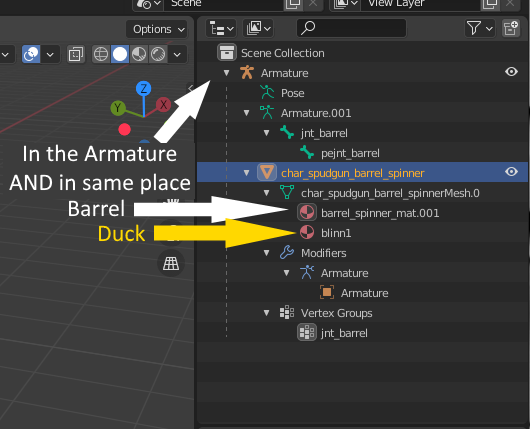
Task: Select the Modifiers label
Action: point(323,253)
